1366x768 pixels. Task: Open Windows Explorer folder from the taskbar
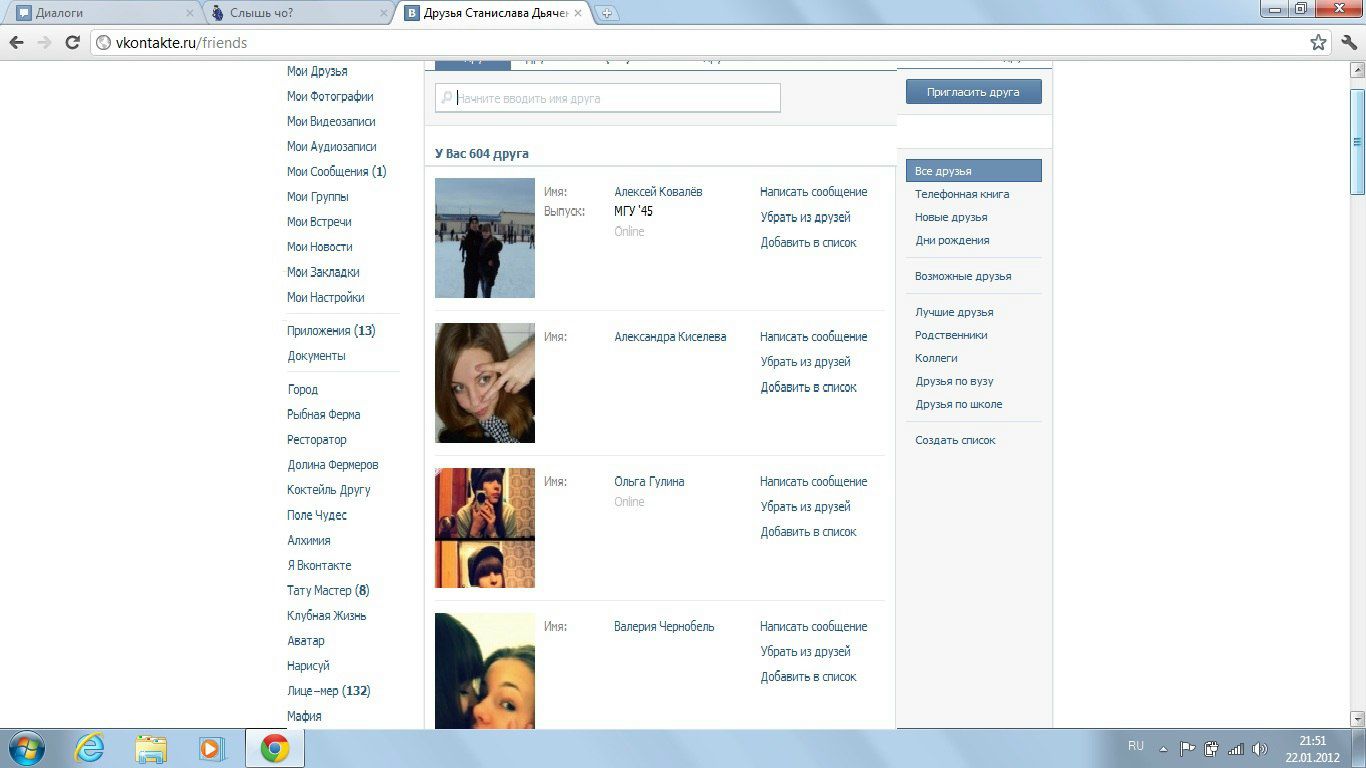coord(150,747)
